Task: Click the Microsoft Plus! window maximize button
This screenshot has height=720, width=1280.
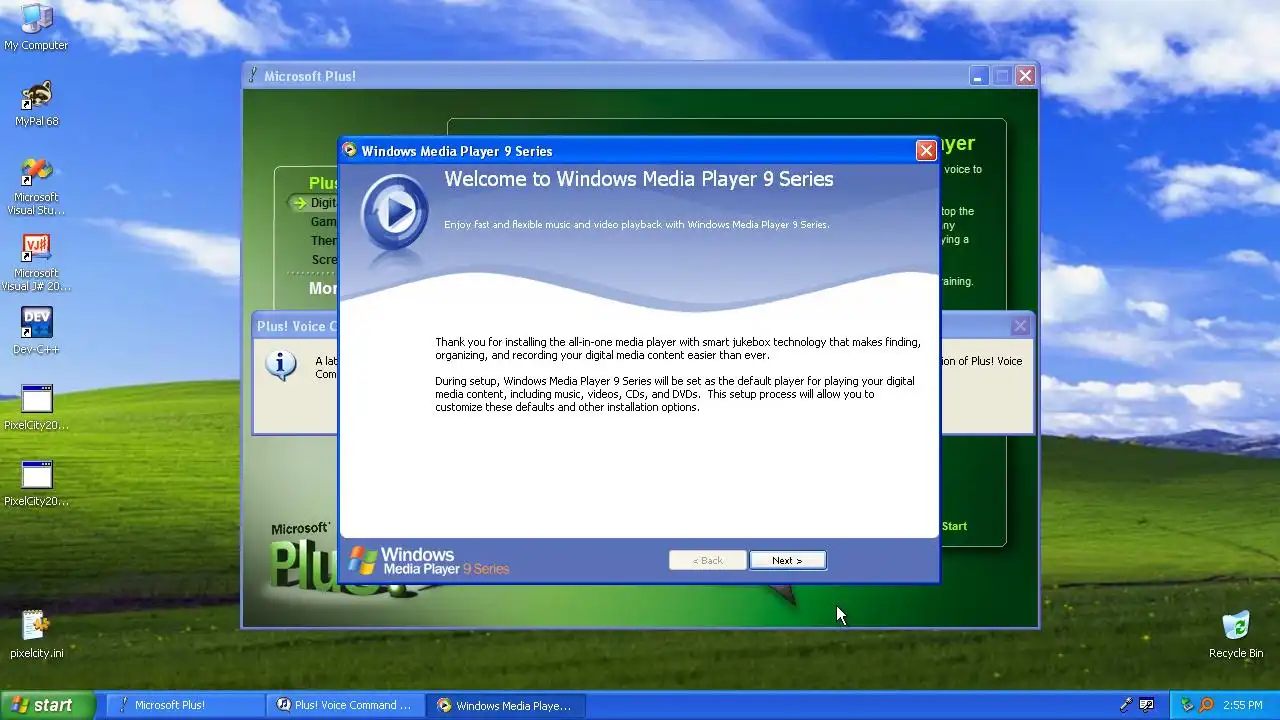Action: click(x=1002, y=76)
